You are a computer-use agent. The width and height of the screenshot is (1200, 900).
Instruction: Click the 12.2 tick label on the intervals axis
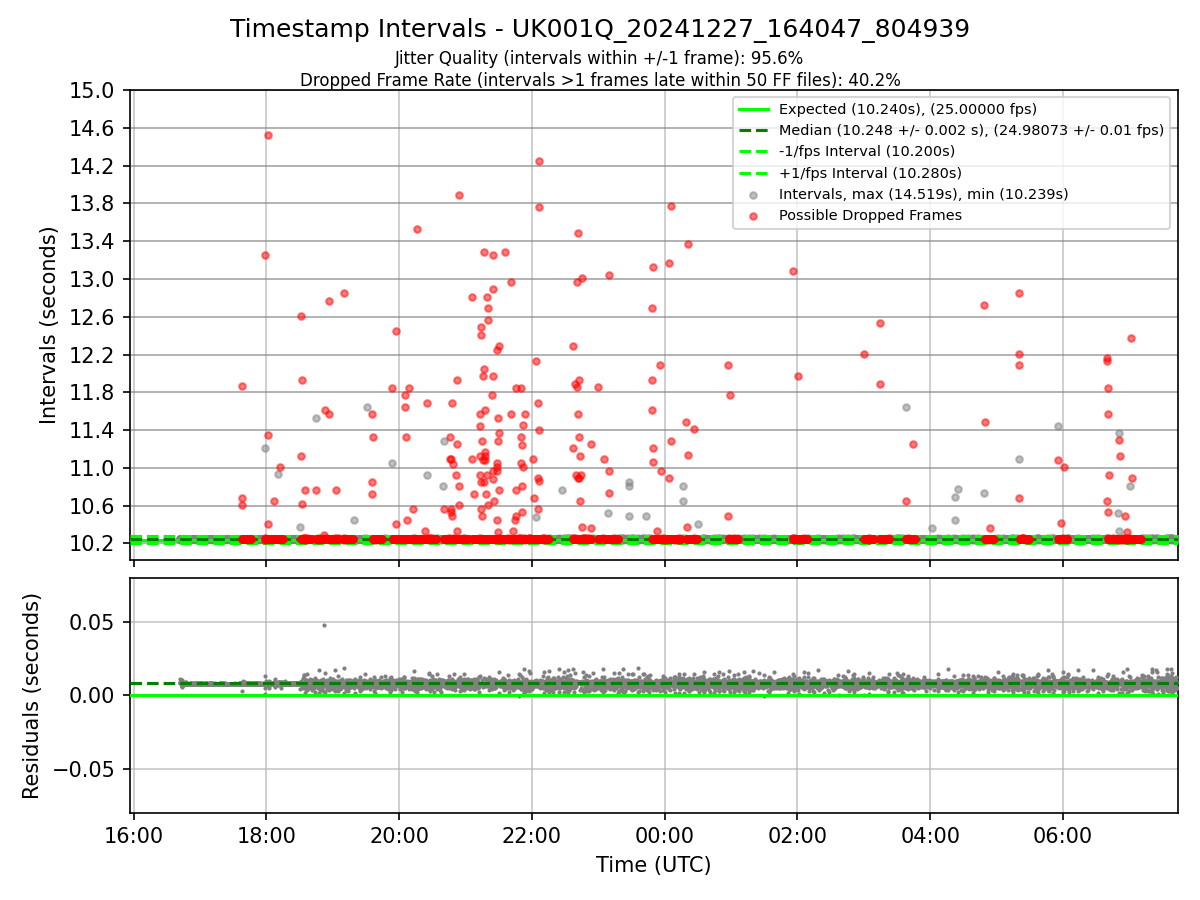[94, 355]
